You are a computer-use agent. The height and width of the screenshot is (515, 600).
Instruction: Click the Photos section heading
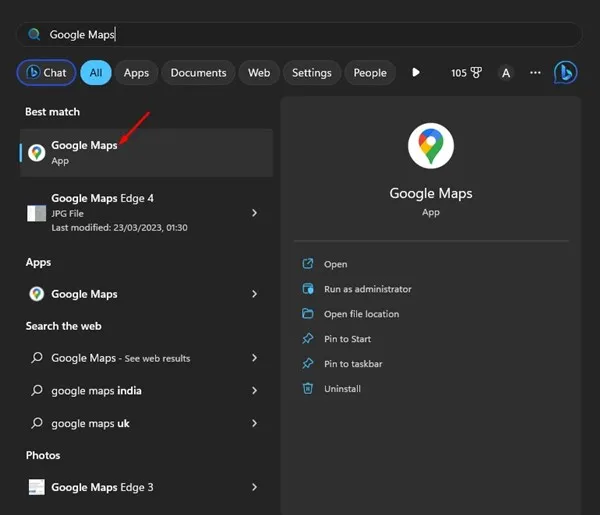[x=43, y=455]
